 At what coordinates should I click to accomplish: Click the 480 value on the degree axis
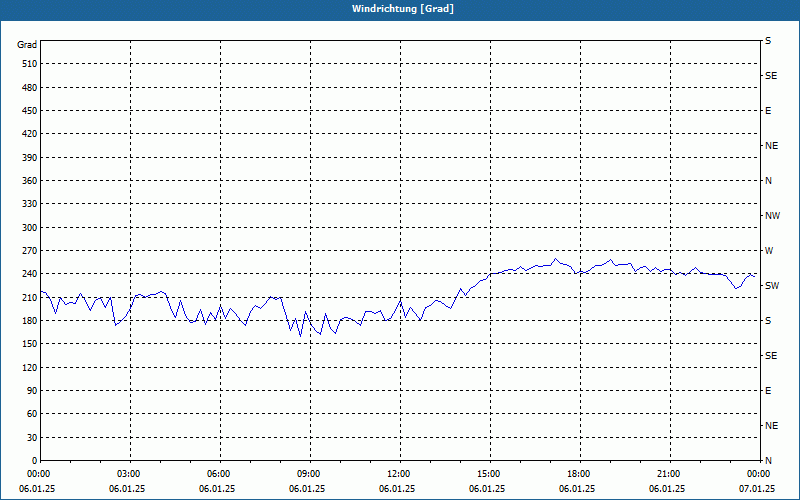[x=30, y=88]
